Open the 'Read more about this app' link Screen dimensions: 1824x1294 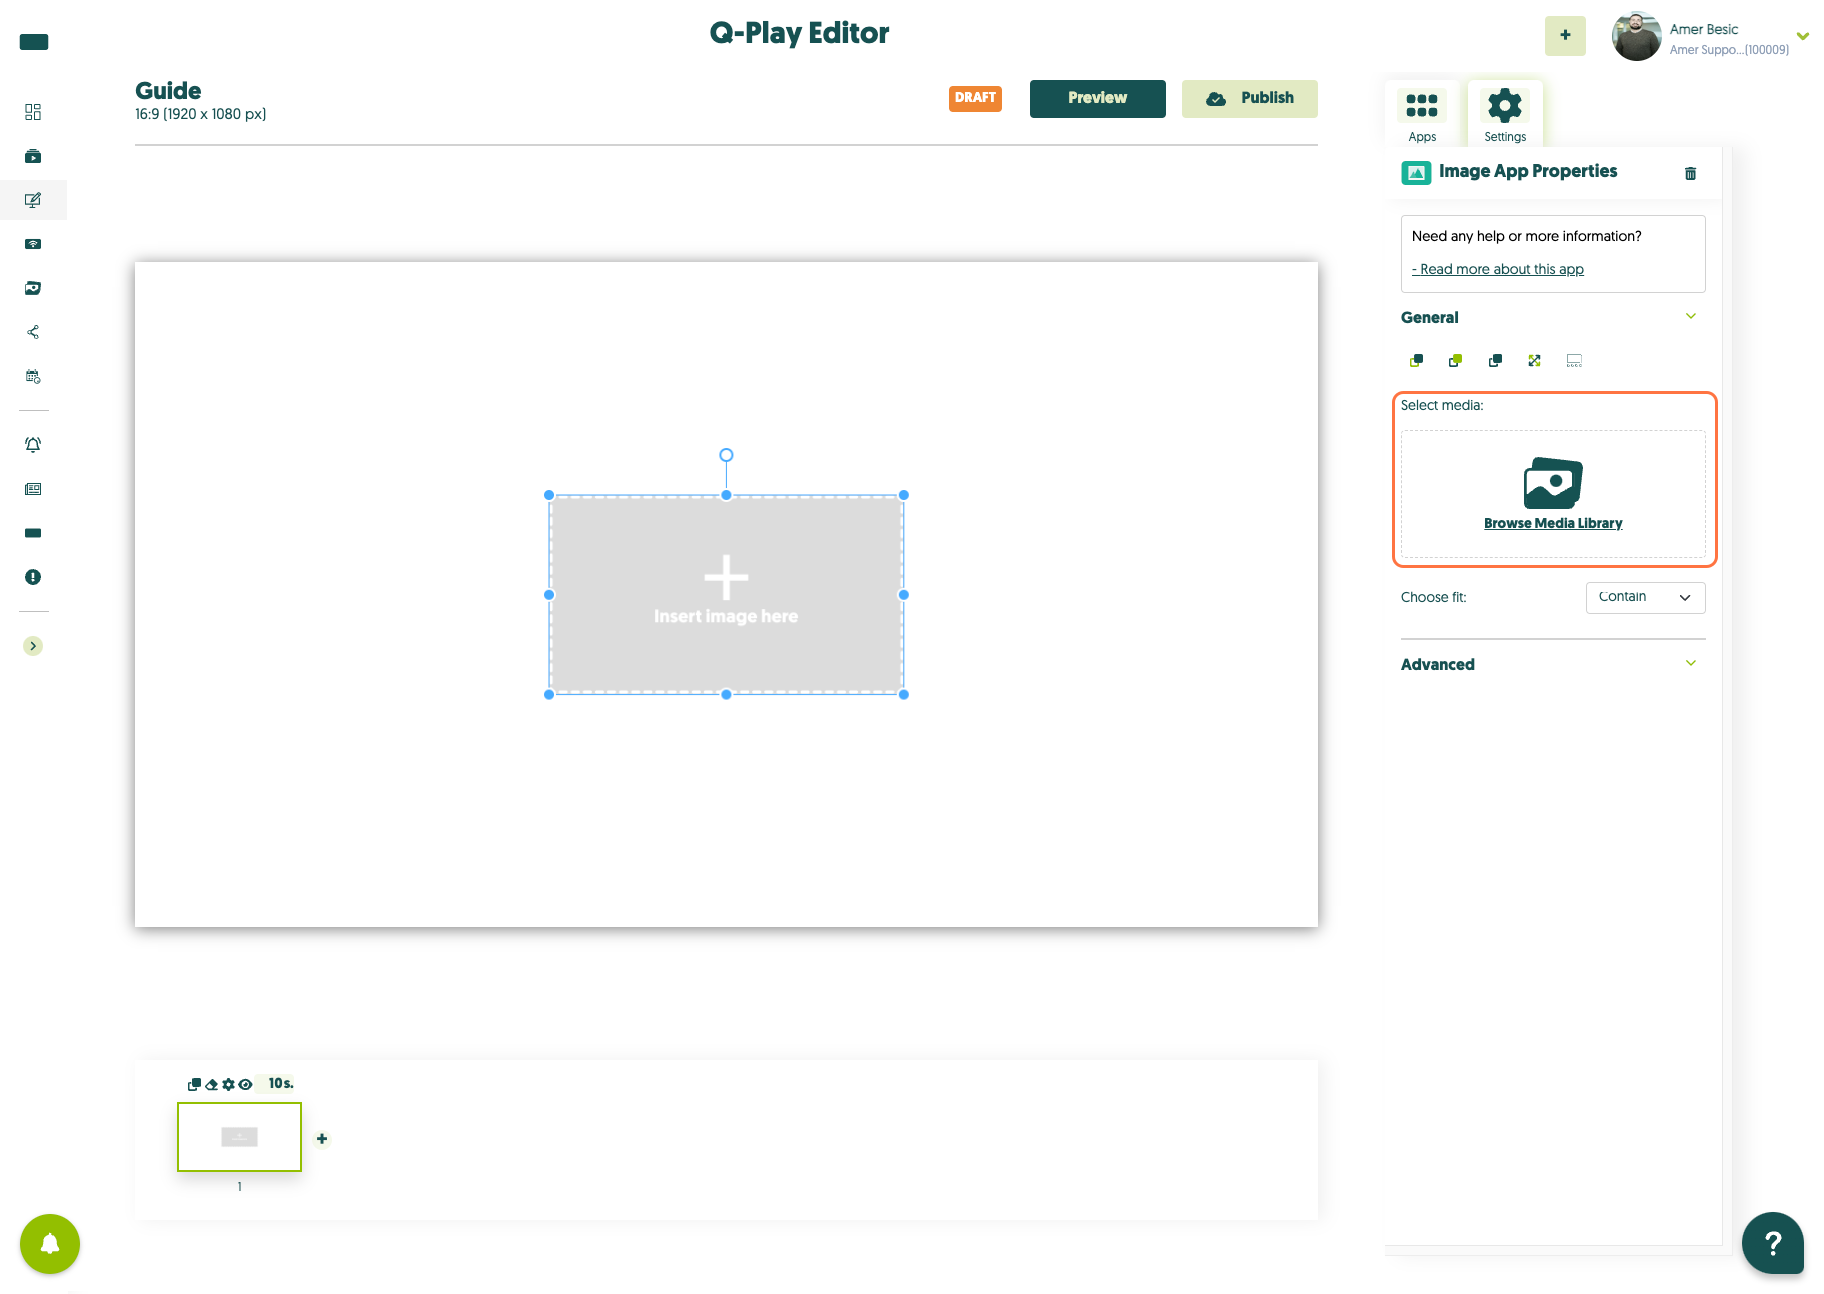[x=1498, y=270]
